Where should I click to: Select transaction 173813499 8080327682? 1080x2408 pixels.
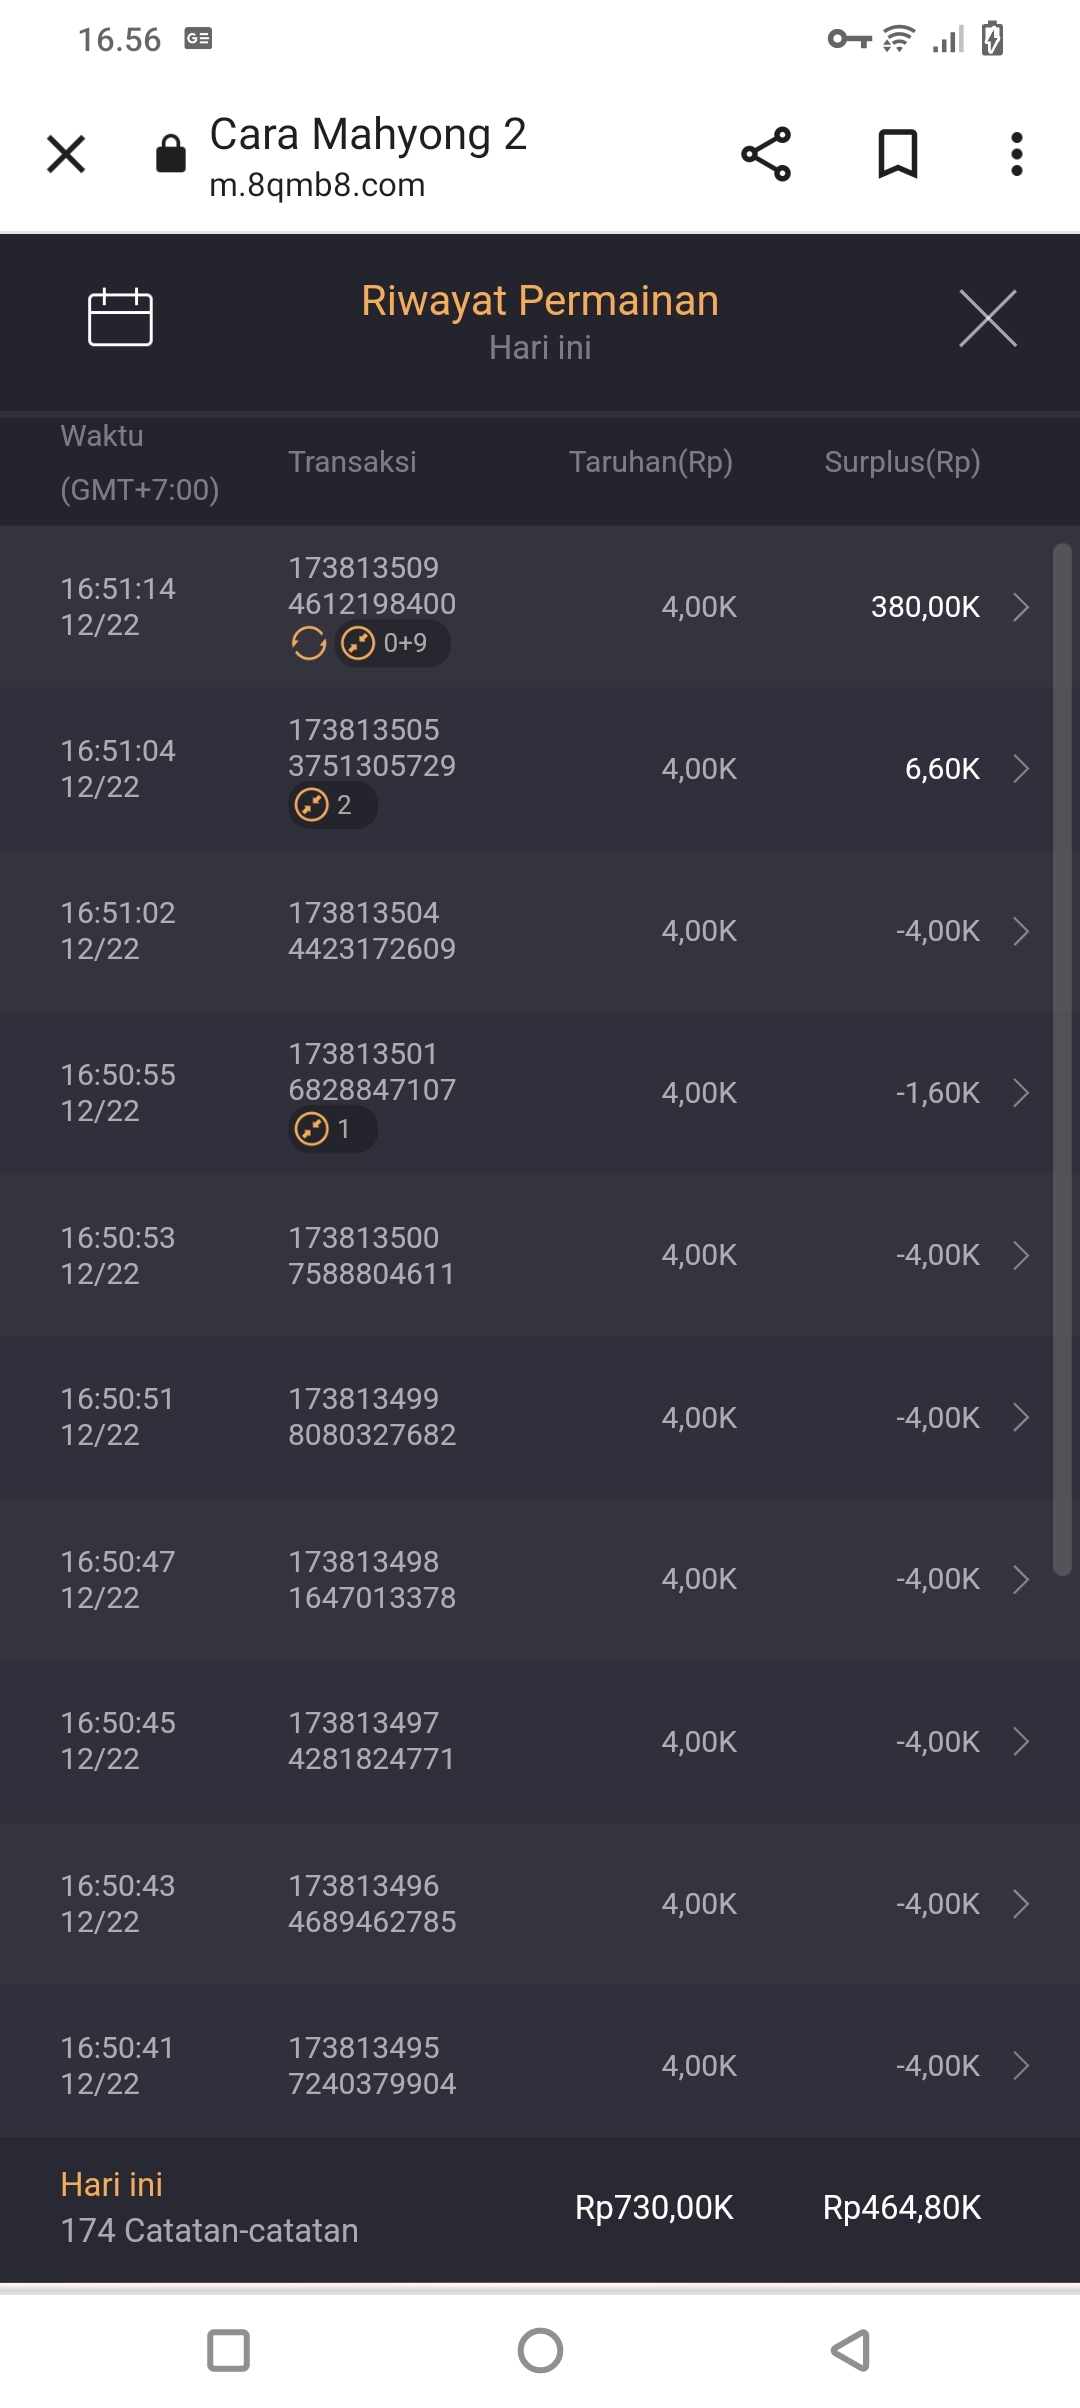coord(372,1417)
